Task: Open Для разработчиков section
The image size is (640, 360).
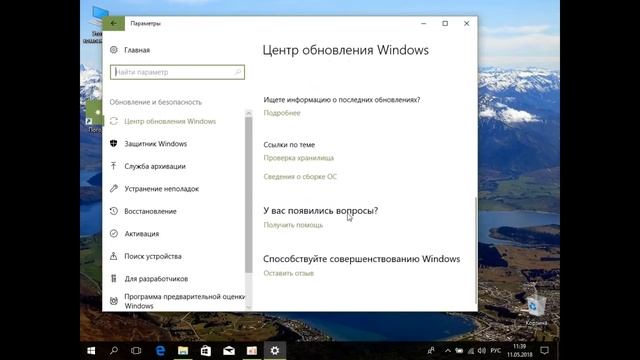Action: click(156, 279)
